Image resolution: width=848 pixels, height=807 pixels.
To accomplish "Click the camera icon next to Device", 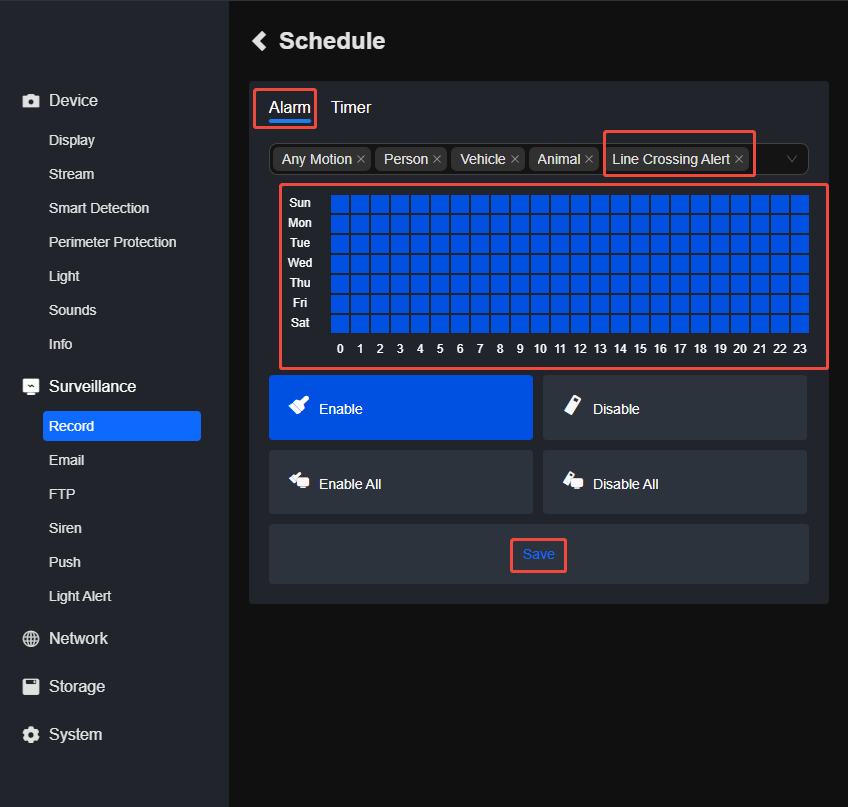I will pos(31,101).
